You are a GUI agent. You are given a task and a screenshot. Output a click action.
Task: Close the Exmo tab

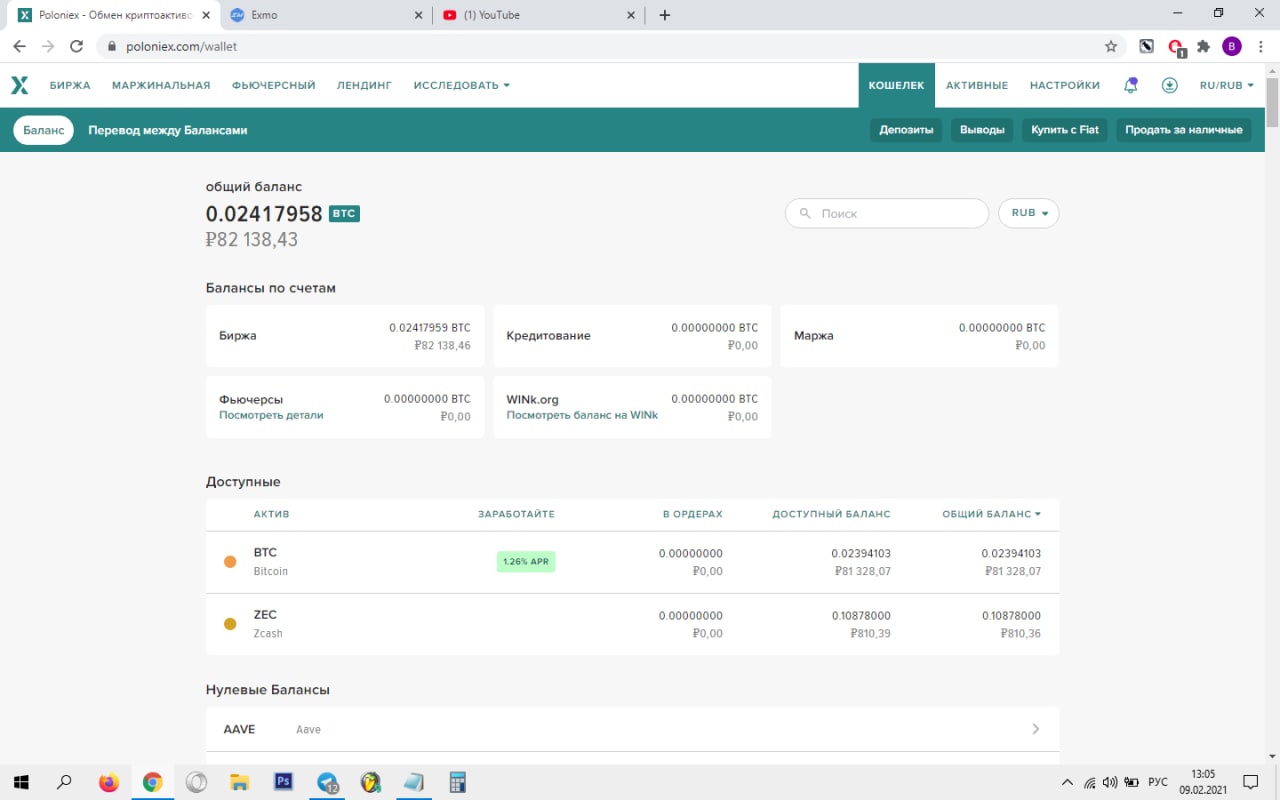[x=419, y=15]
